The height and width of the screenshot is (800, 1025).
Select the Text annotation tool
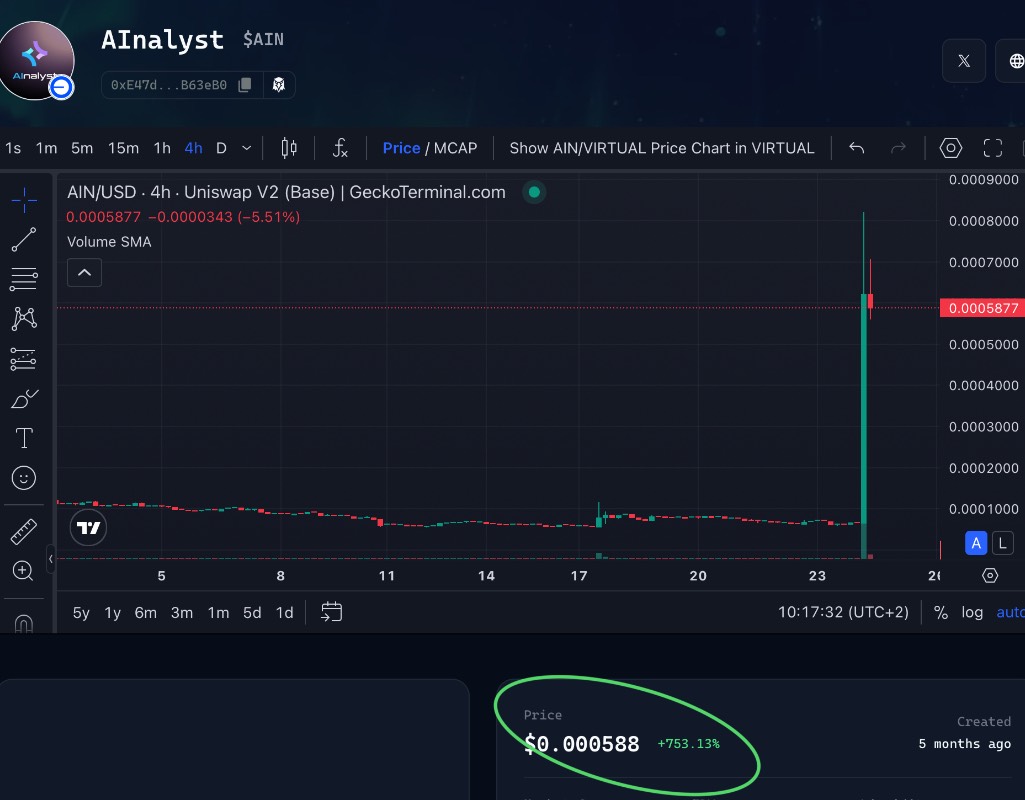24,438
